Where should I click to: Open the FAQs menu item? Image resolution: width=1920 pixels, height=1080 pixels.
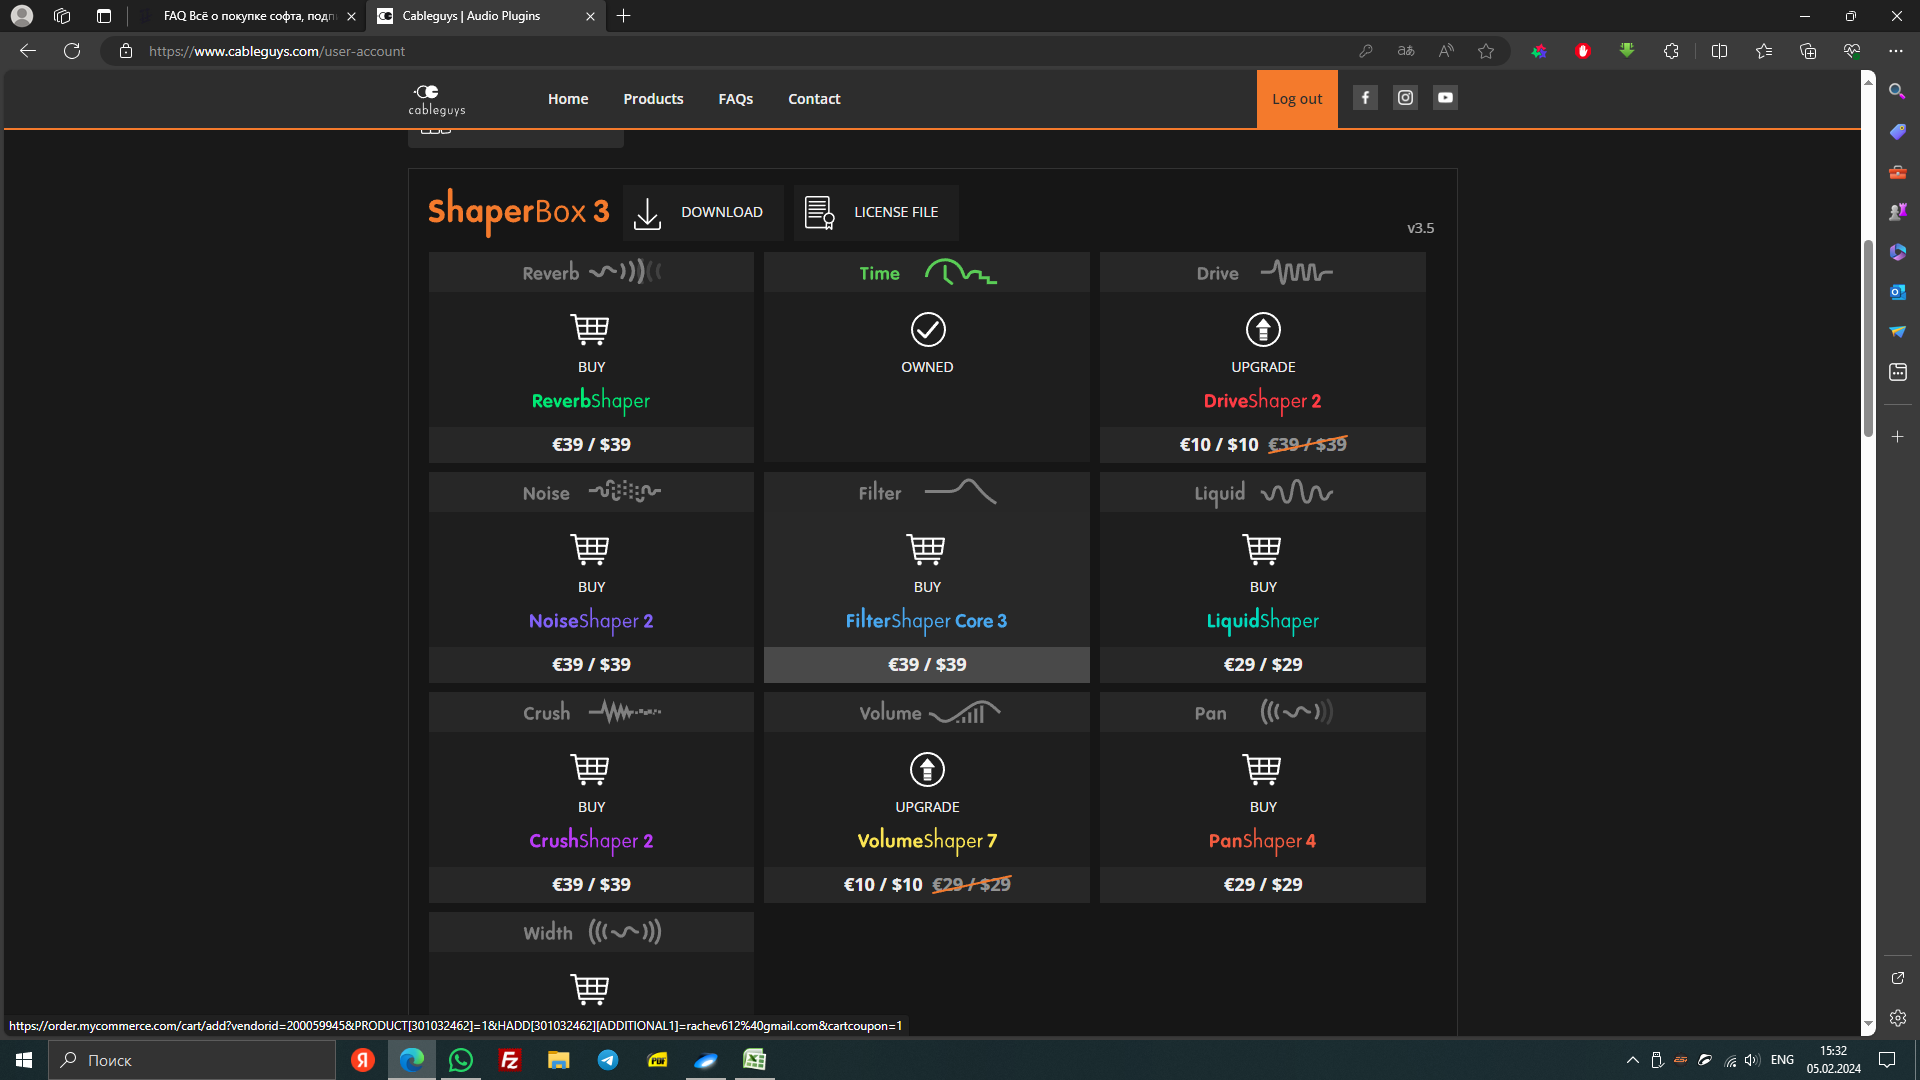[736, 99]
